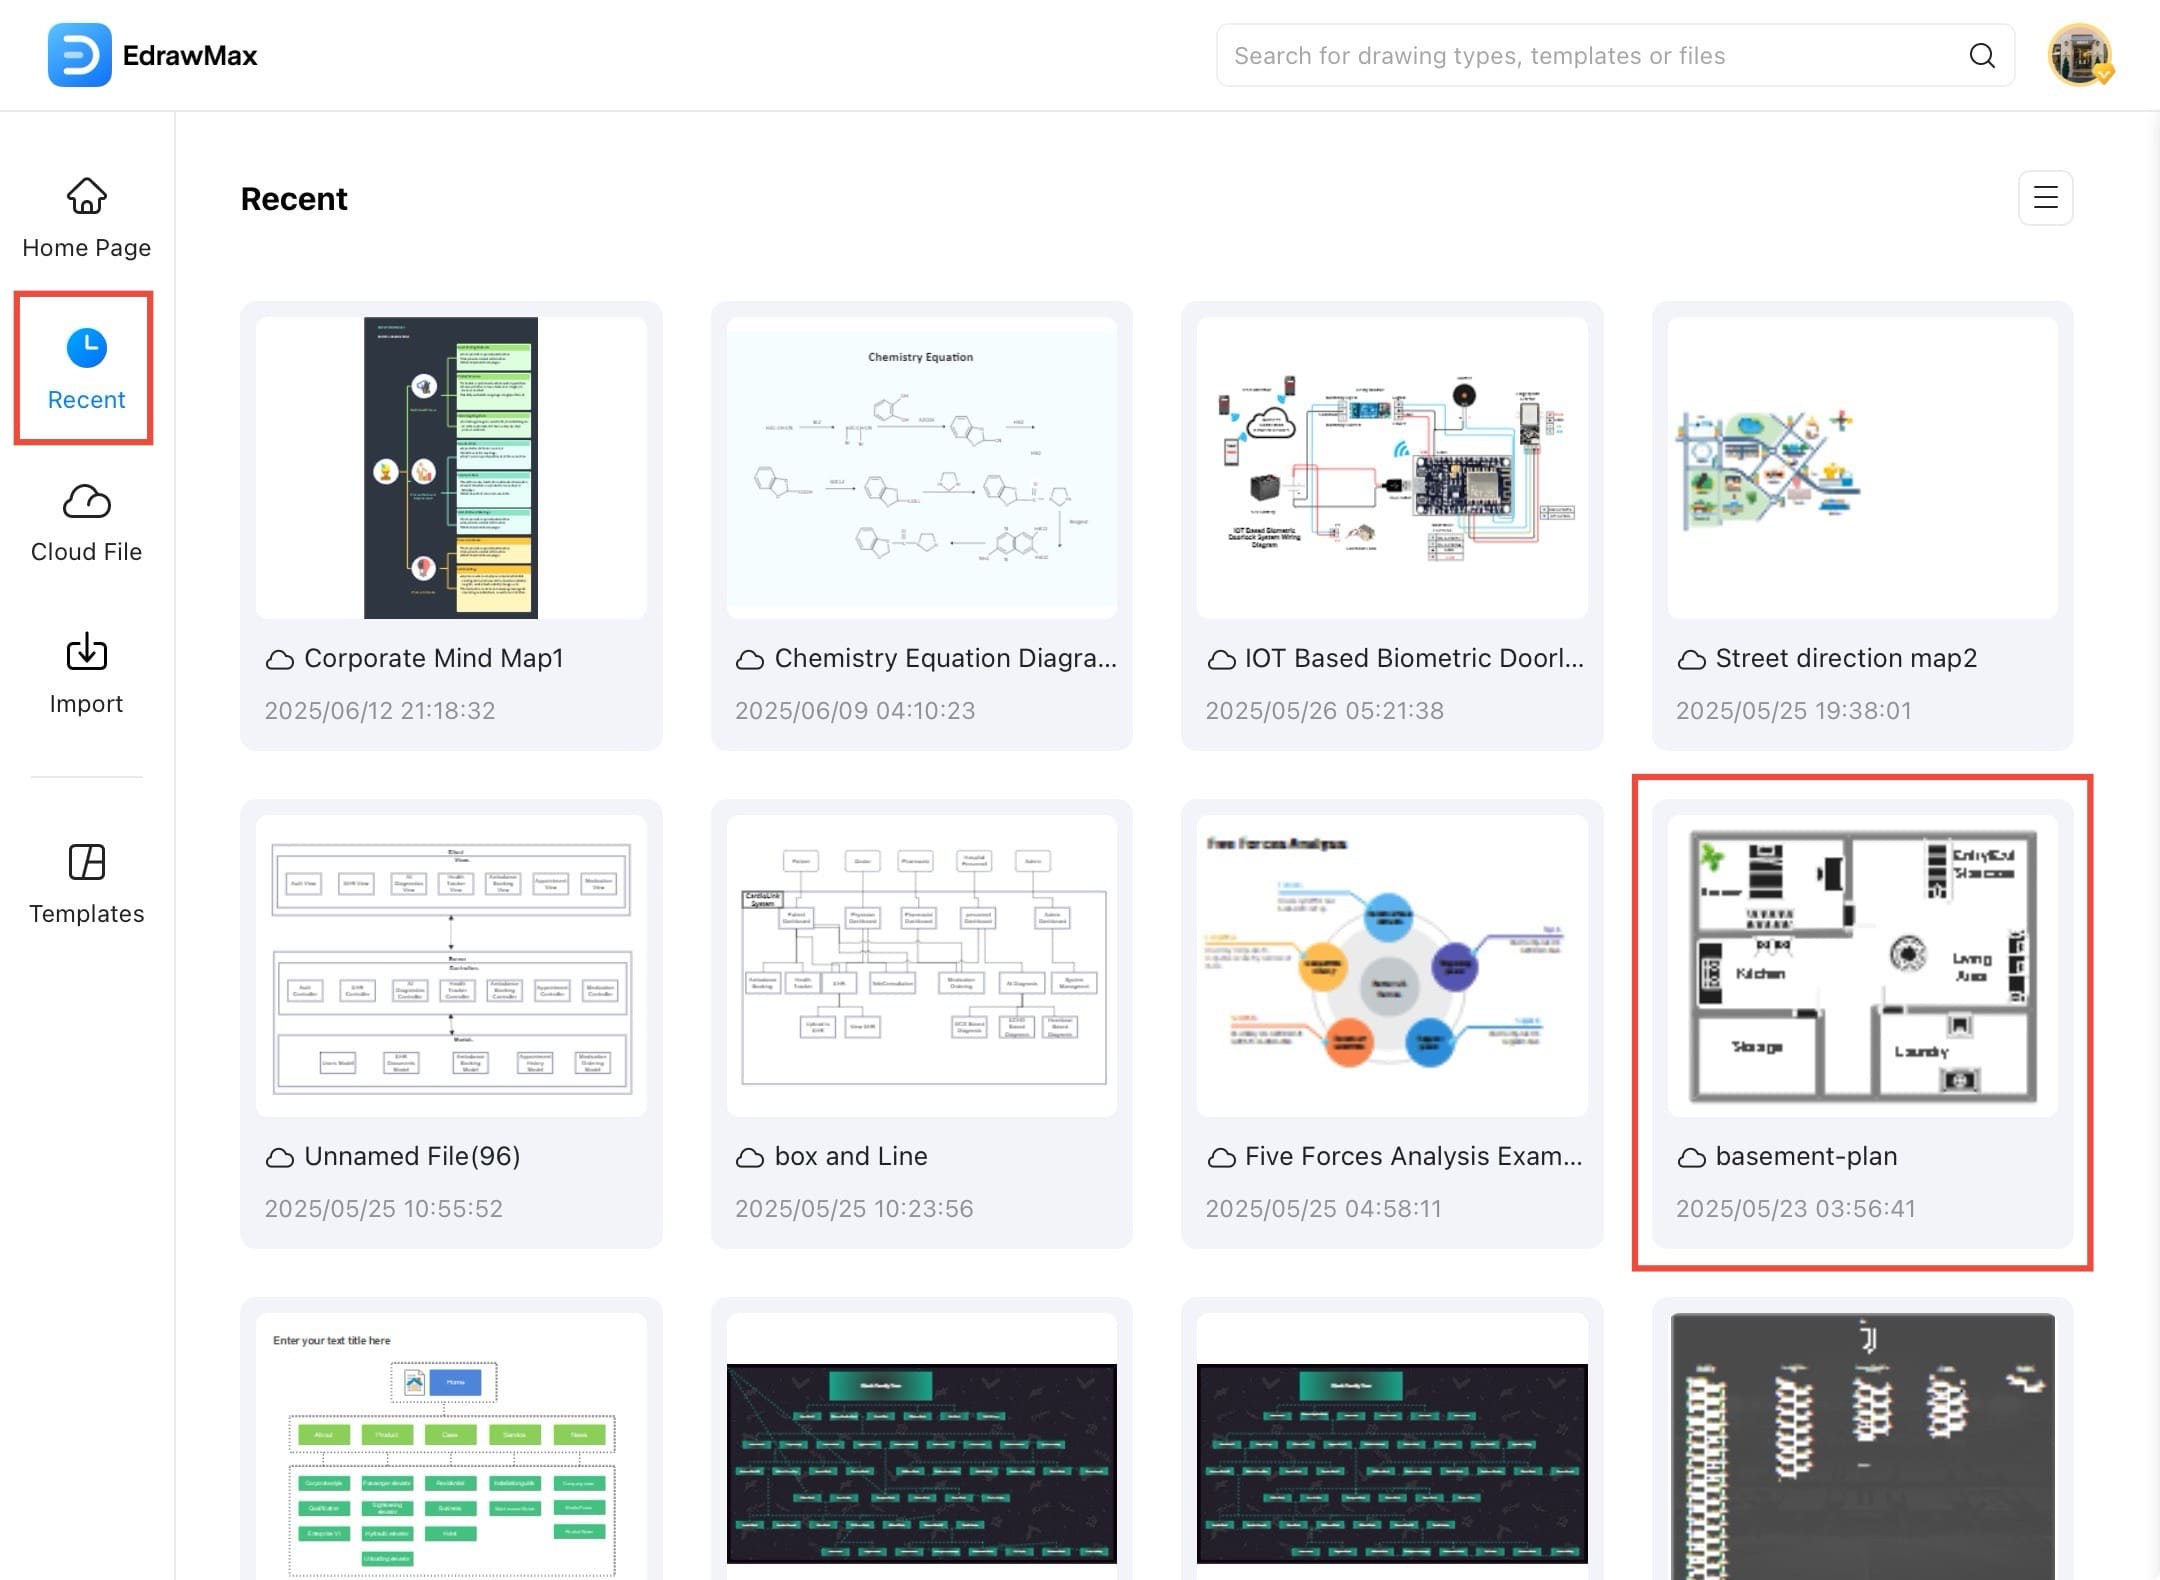Toggle list view with hamburger button
Image resolution: width=2160 pixels, height=1580 pixels.
2045,198
